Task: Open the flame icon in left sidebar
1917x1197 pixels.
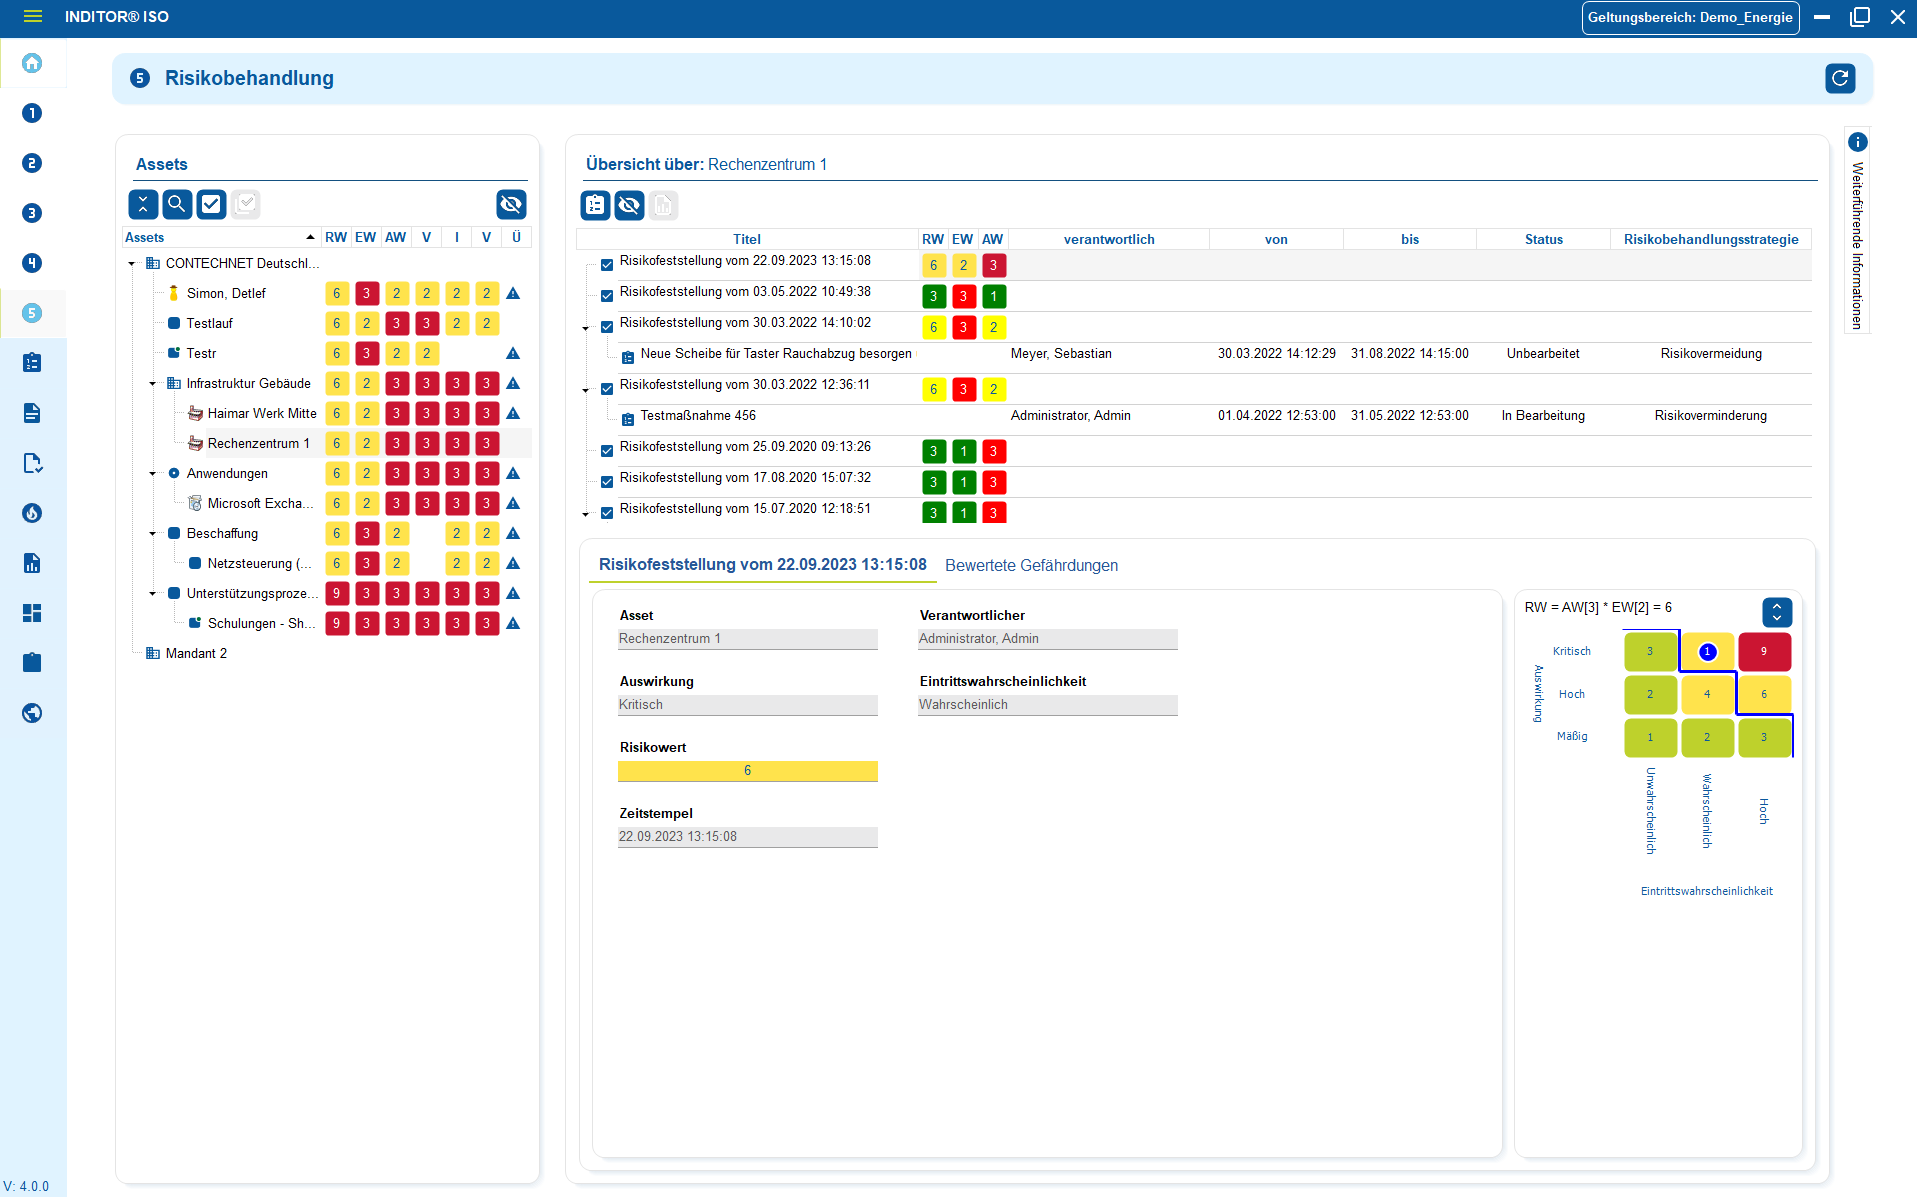Action: click(32, 513)
